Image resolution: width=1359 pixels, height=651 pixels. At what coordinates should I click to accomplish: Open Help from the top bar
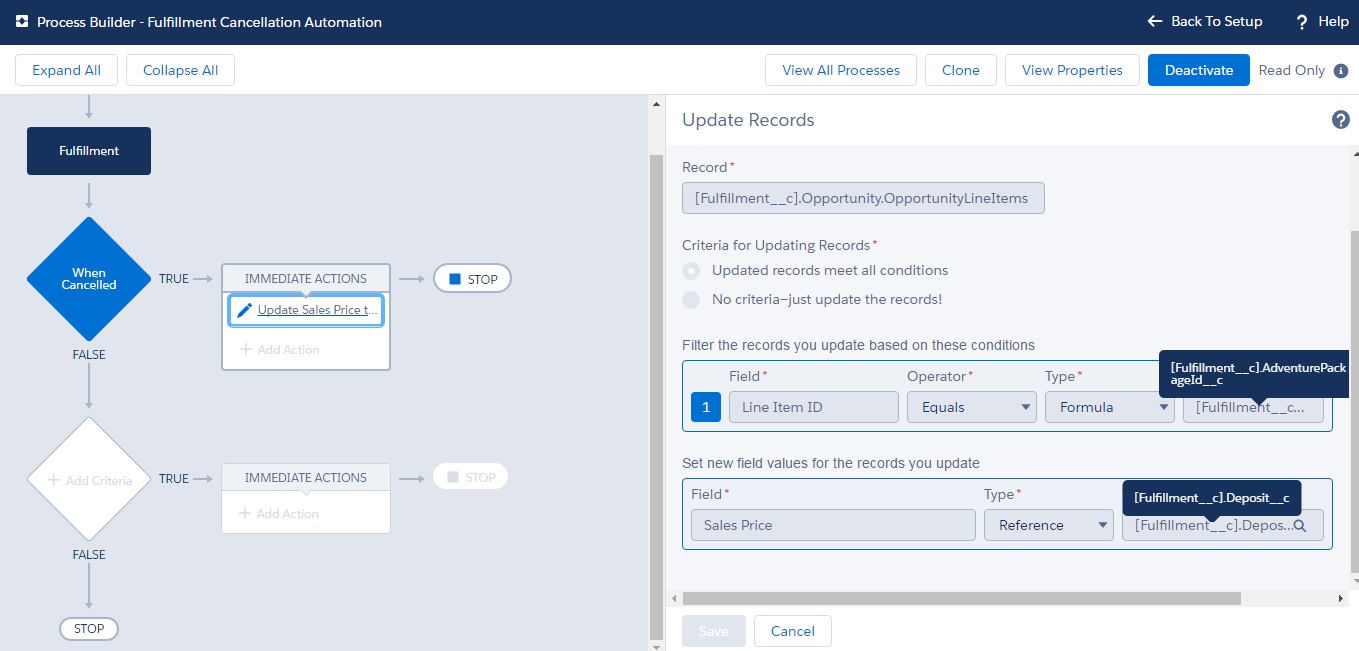point(1322,22)
